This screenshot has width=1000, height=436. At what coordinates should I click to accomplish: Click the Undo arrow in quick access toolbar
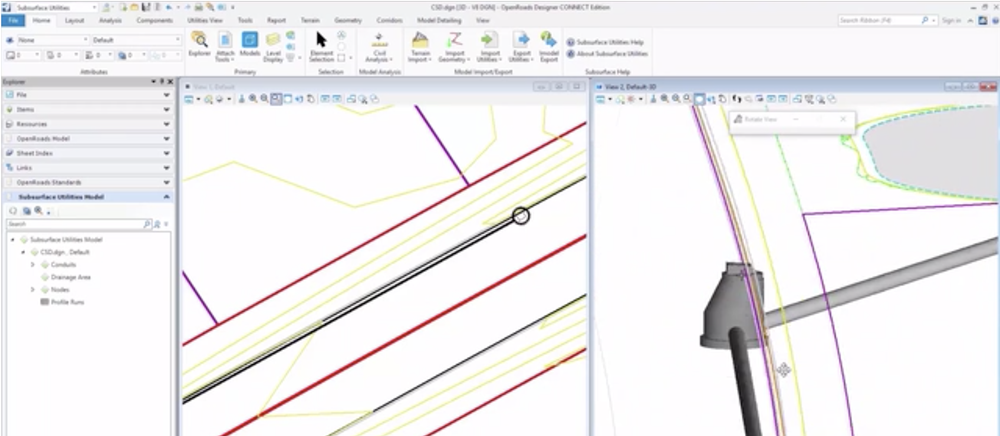pyautogui.click(x=168, y=7)
